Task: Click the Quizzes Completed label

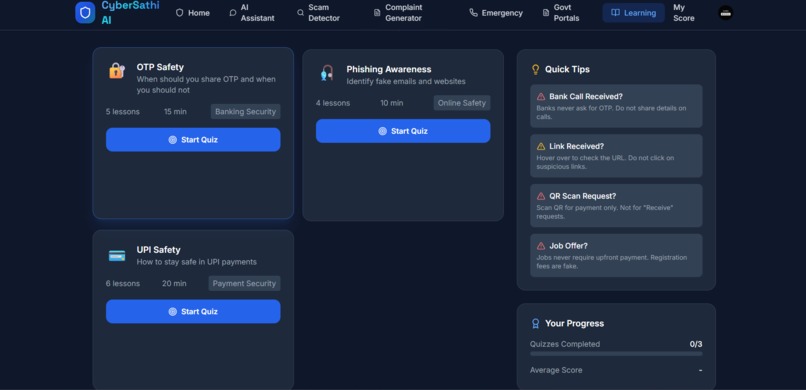Action: [565, 344]
